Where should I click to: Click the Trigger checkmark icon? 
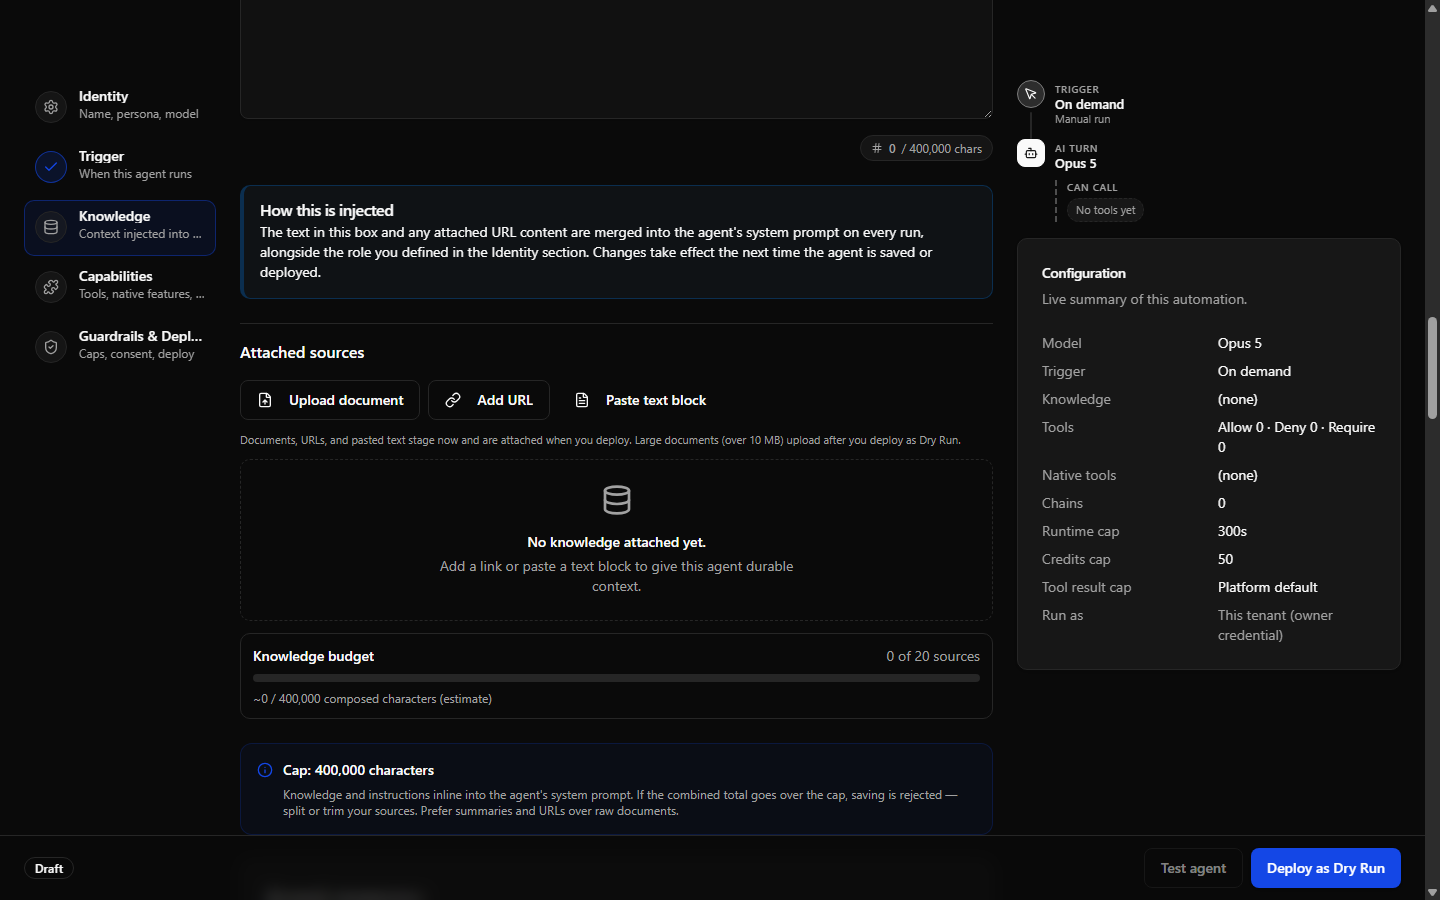pos(51,167)
